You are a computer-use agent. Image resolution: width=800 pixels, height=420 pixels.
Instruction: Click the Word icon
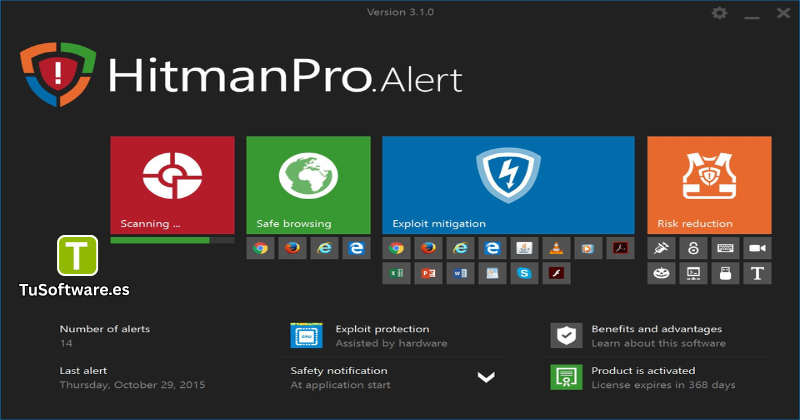[x=460, y=274]
